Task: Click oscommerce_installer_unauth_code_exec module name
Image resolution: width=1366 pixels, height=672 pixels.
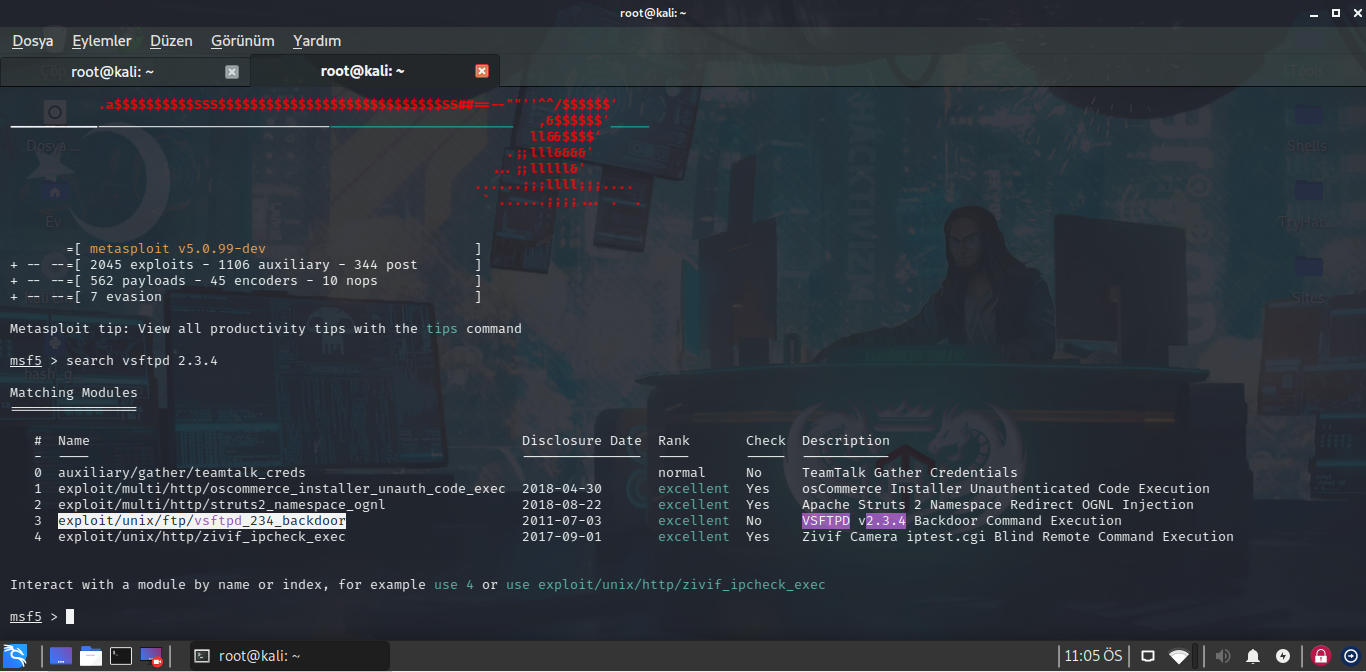Action: [x=282, y=489]
